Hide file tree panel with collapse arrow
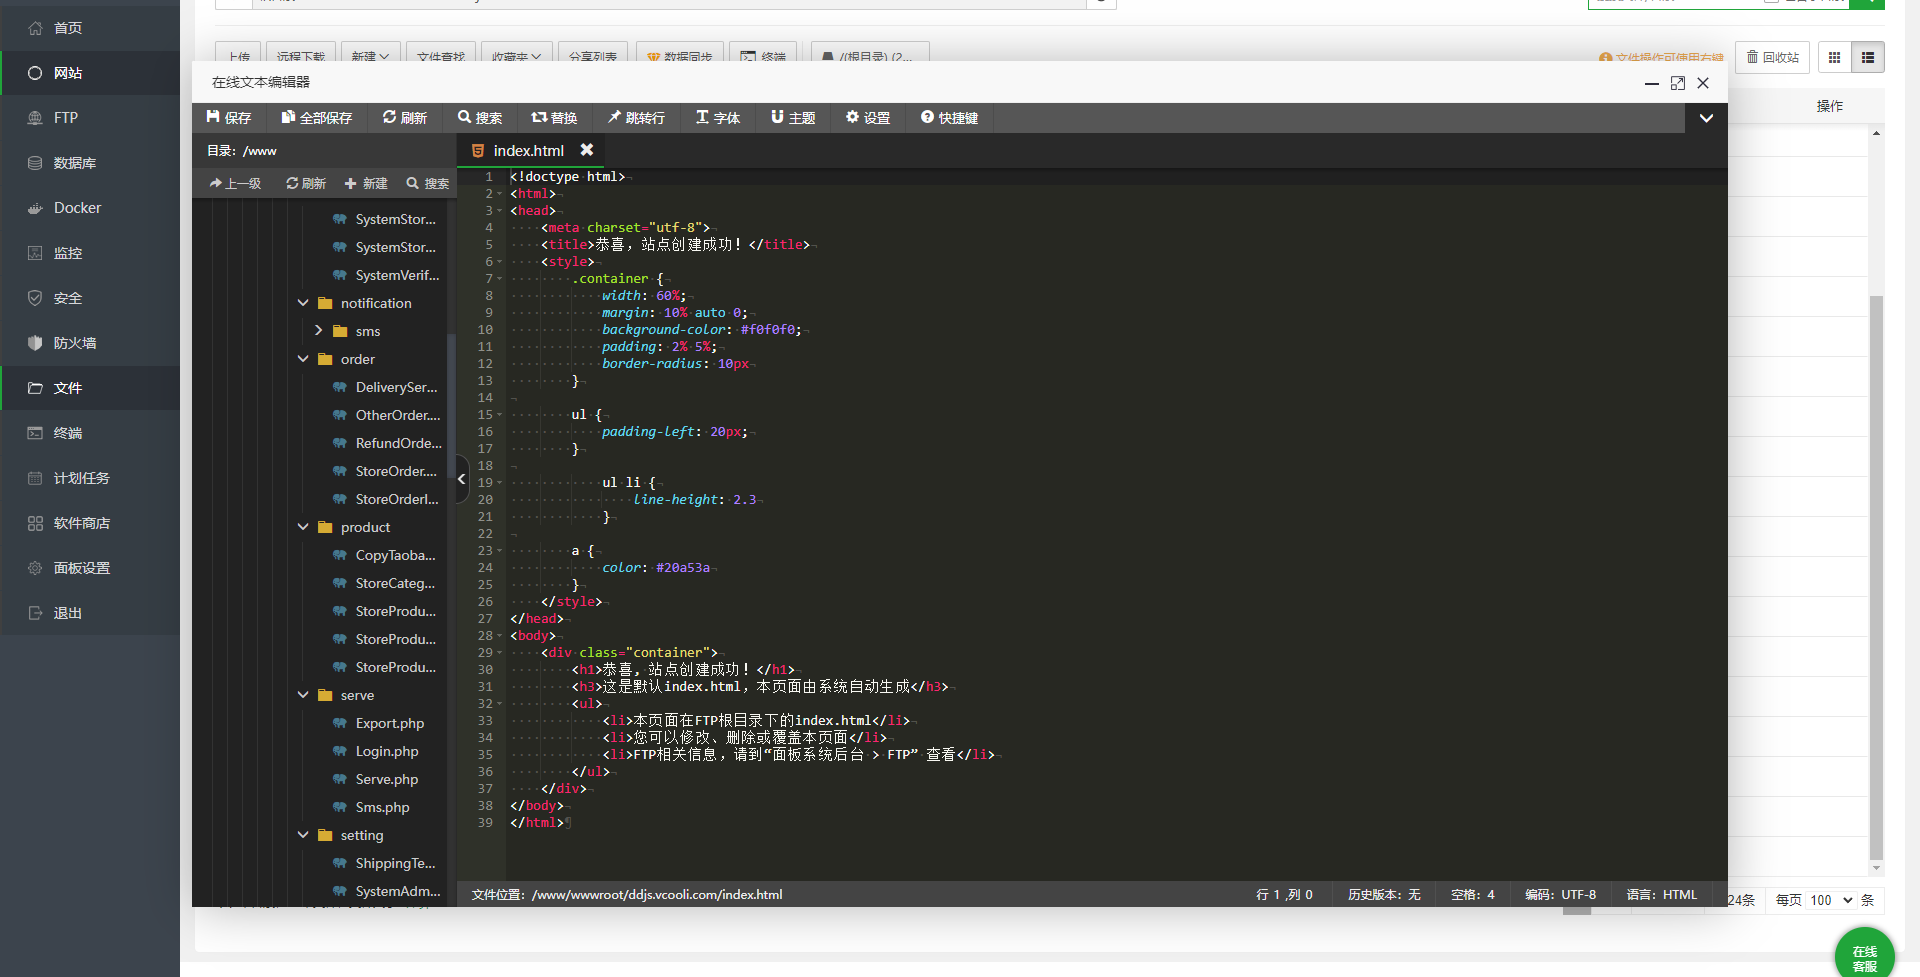The width and height of the screenshot is (1920, 977). coord(462,479)
